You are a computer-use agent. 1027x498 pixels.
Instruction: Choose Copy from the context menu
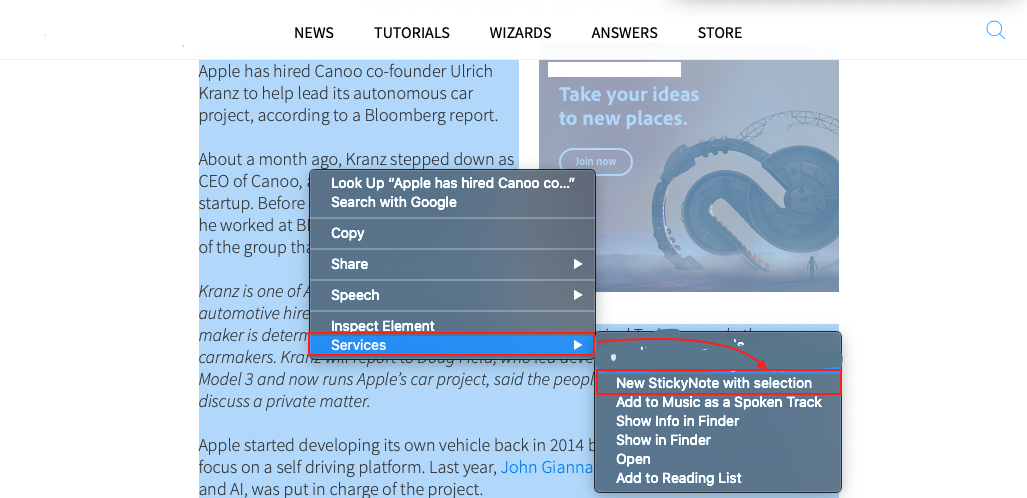pos(452,233)
